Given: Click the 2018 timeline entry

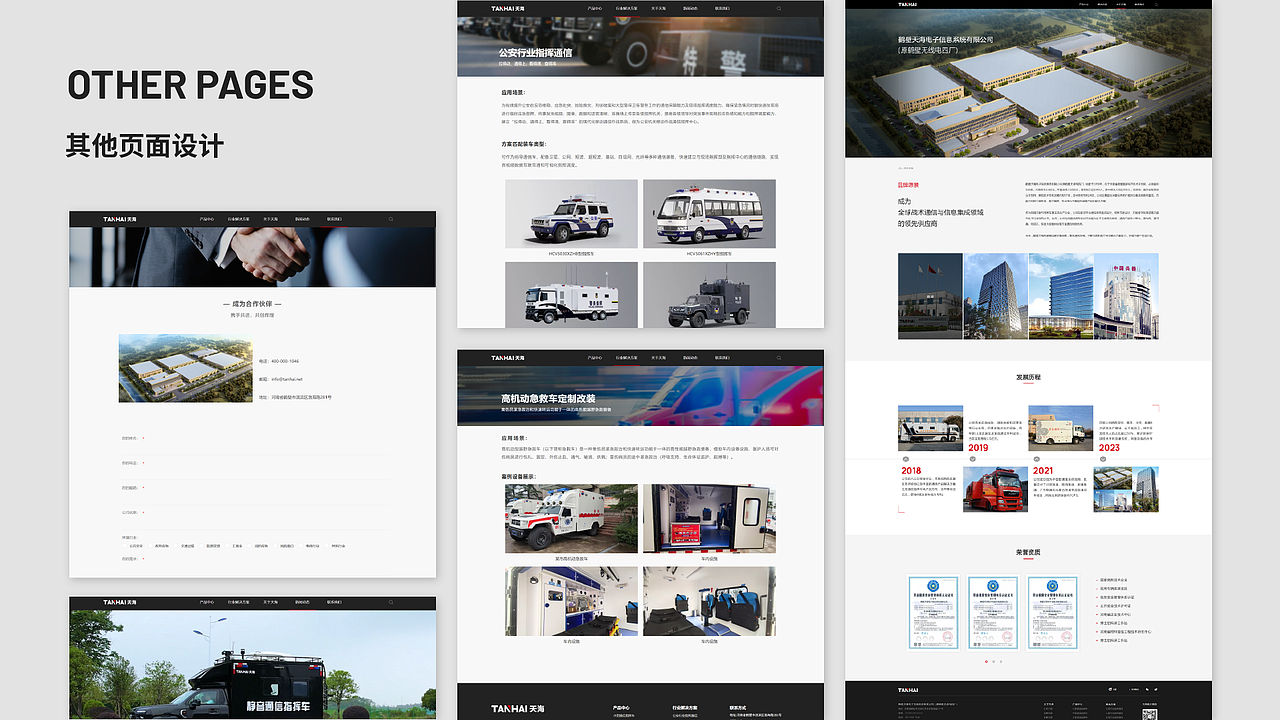Looking at the screenshot, I should pyautogui.click(x=912, y=471).
